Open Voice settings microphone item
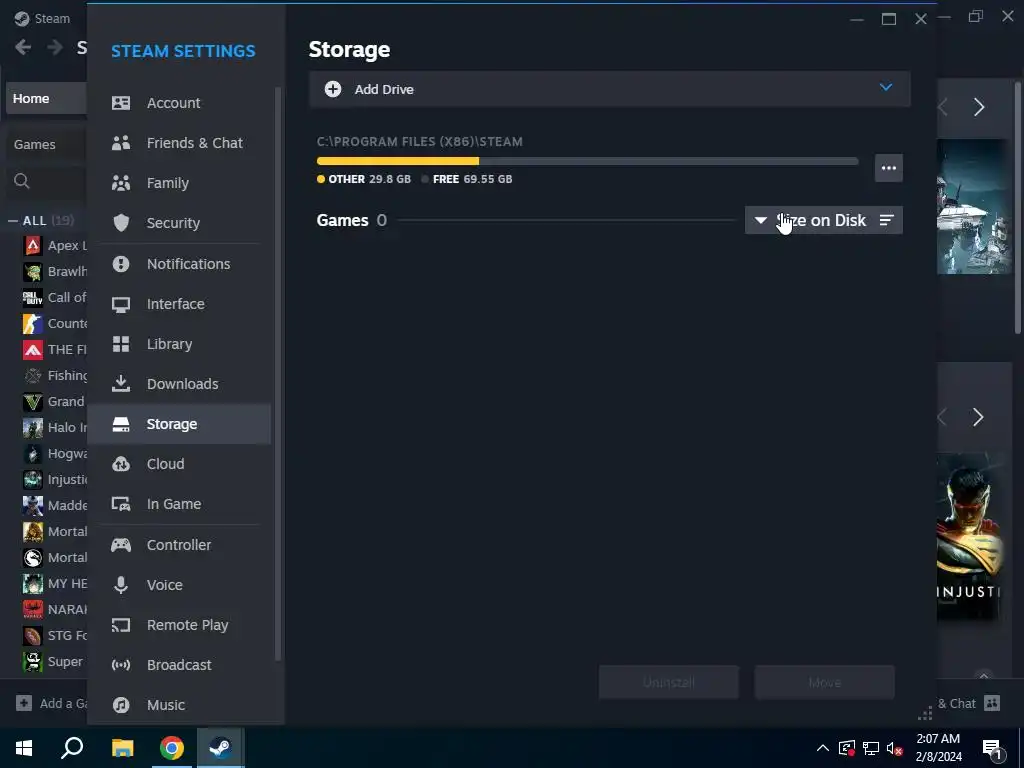Viewport: 1024px width, 768px height. [179, 584]
